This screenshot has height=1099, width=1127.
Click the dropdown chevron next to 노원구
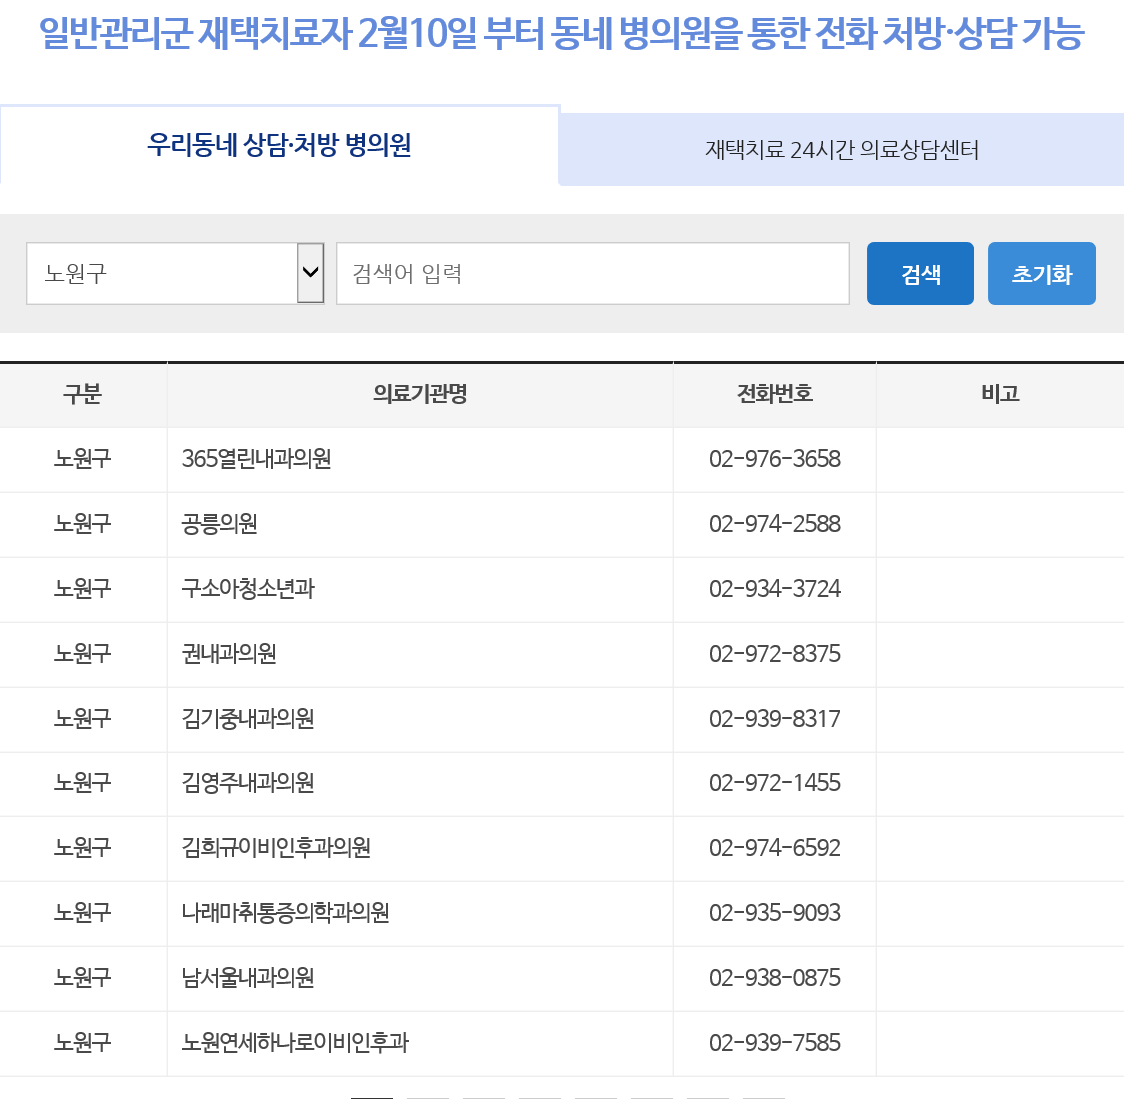(311, 273)
